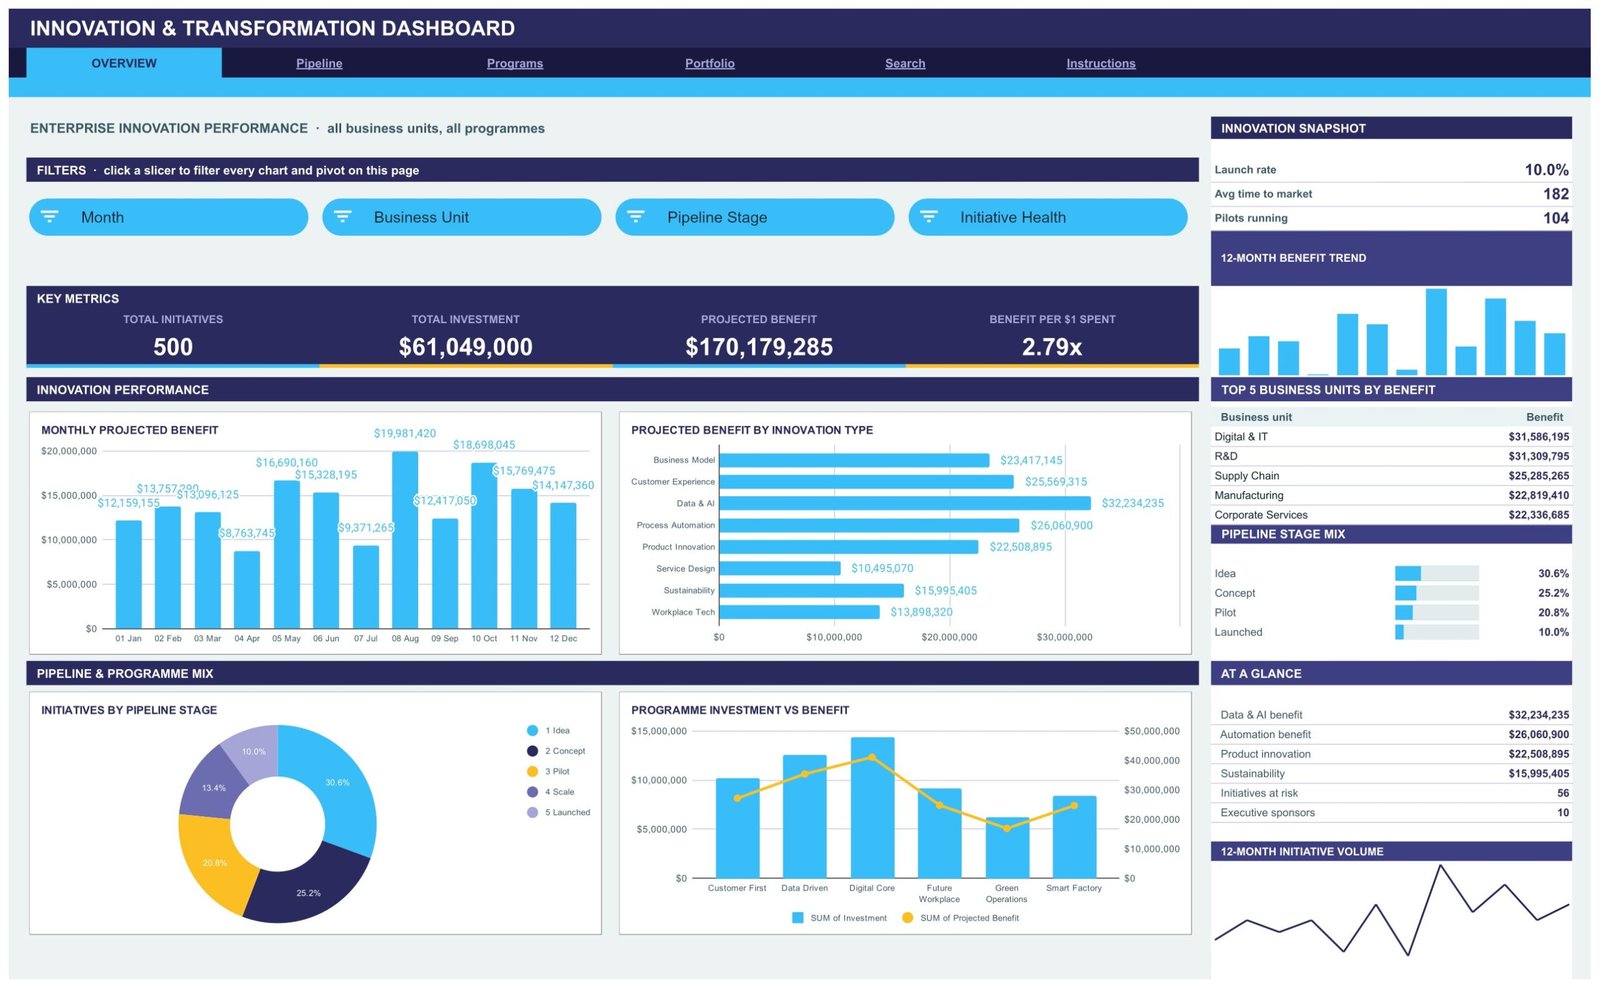
Task: Open the Business Unit slicer
Action: click(x=461, y=217)
